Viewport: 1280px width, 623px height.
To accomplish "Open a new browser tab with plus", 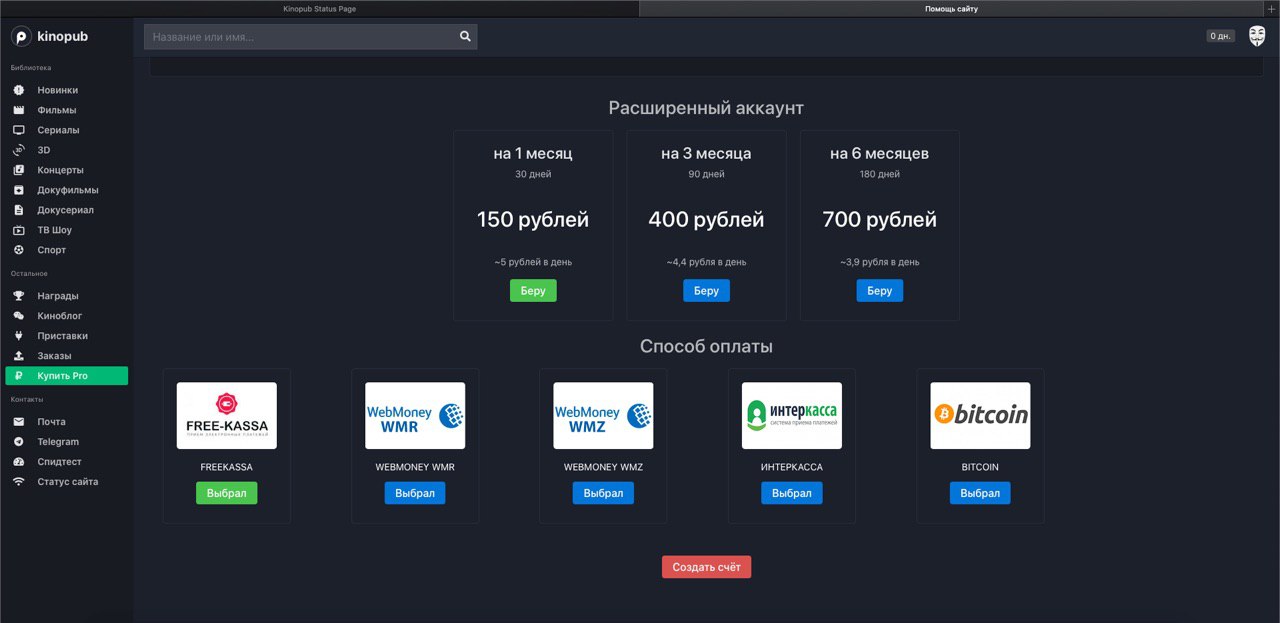I will [x=1272, y=9].
